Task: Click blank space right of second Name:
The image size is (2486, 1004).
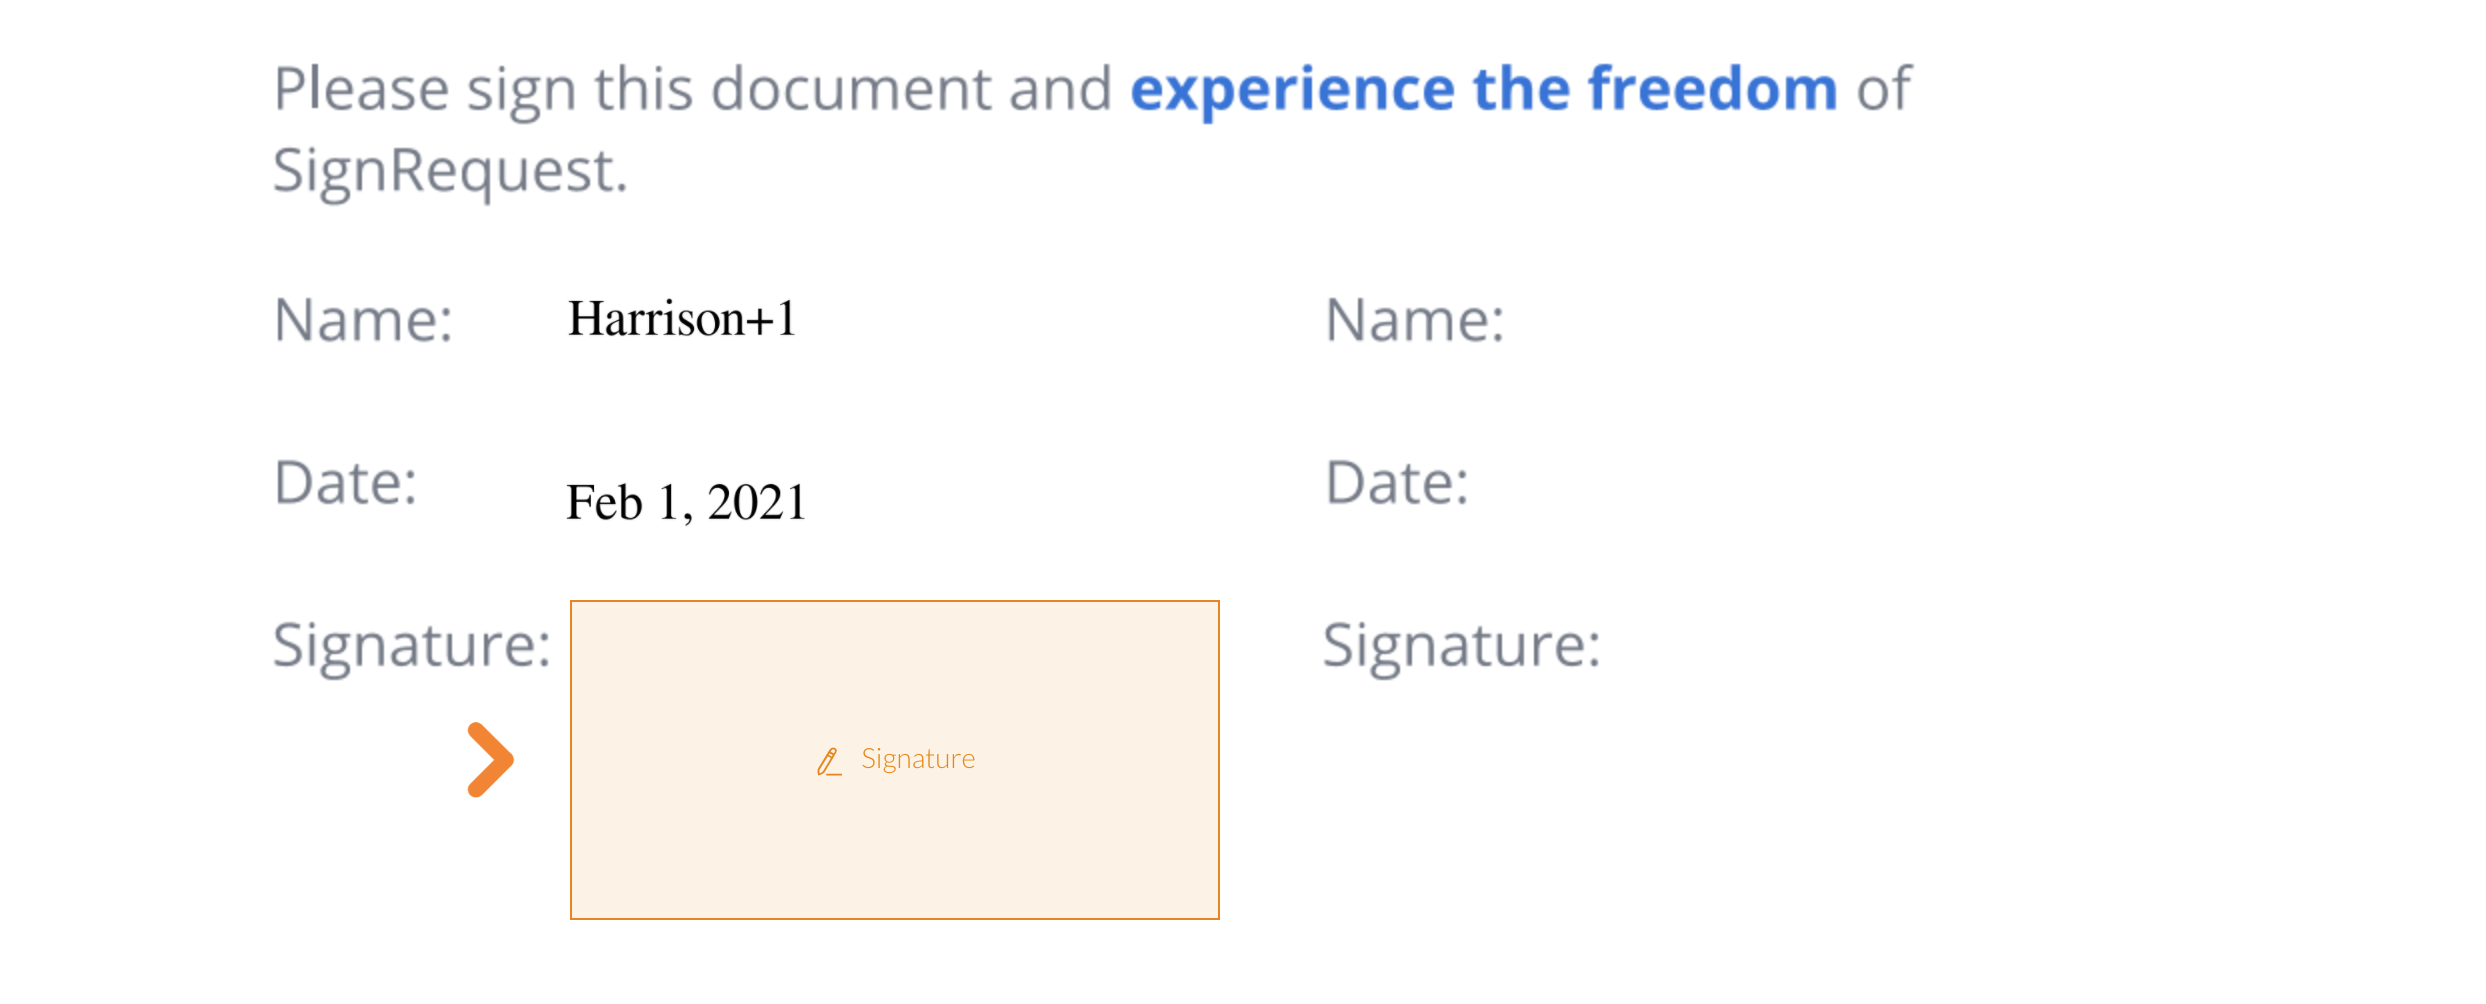Action: [x=1900, y=321]
